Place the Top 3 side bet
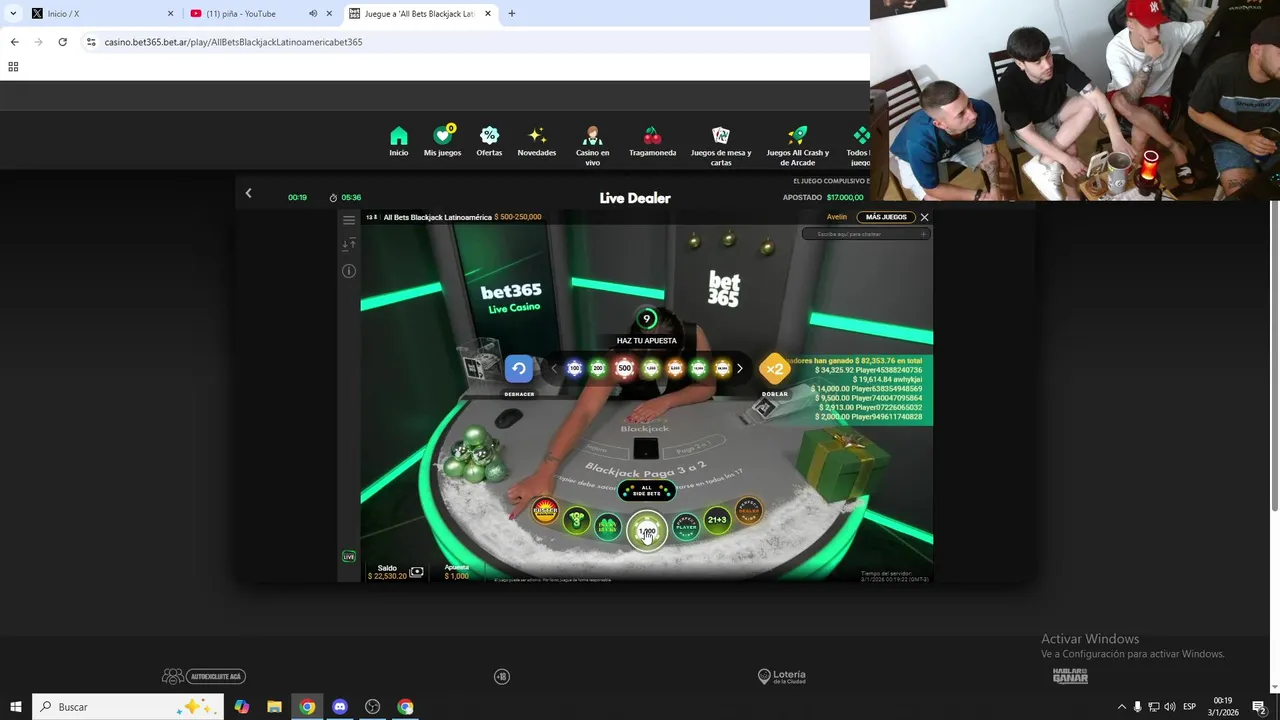Viewport: 1280px width, 720px height. [576, 520]
